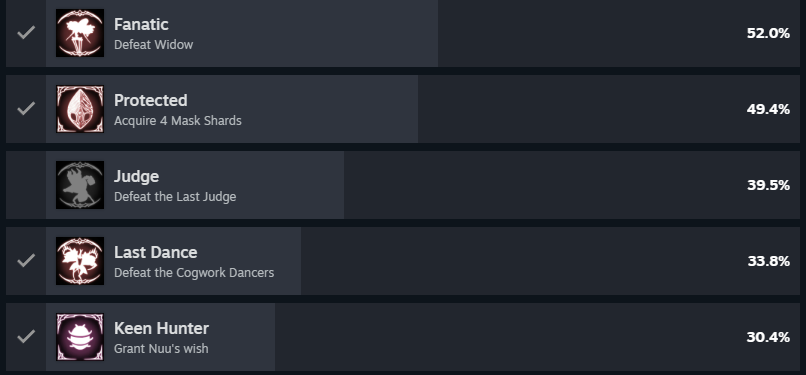
Task: Click 'Defeat the Cogwork Dancers' description
Action: coord(194,273)
